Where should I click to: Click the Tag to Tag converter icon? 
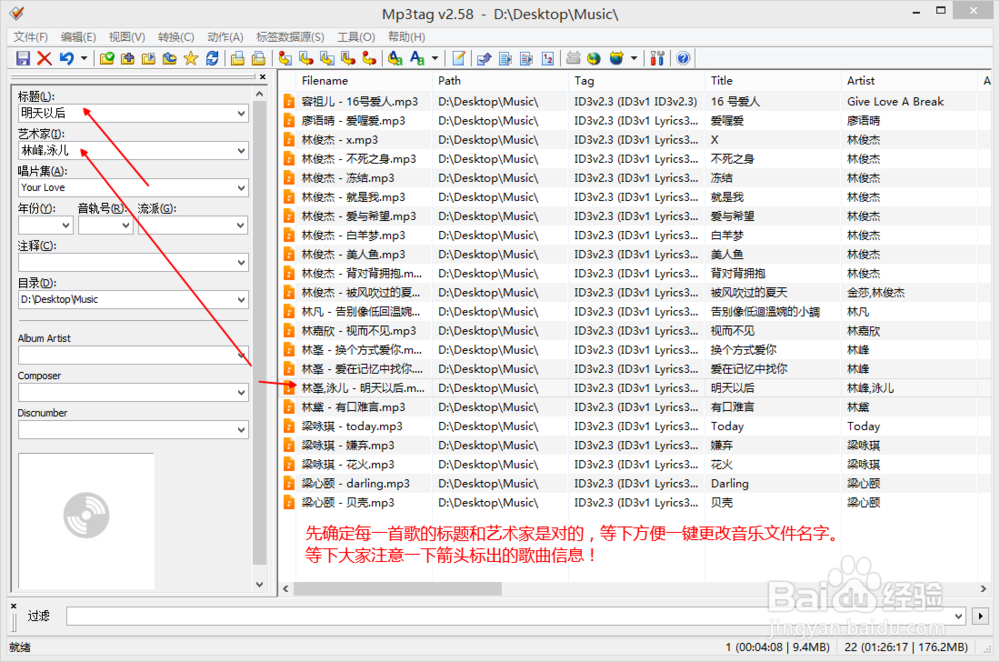[369, 59]
